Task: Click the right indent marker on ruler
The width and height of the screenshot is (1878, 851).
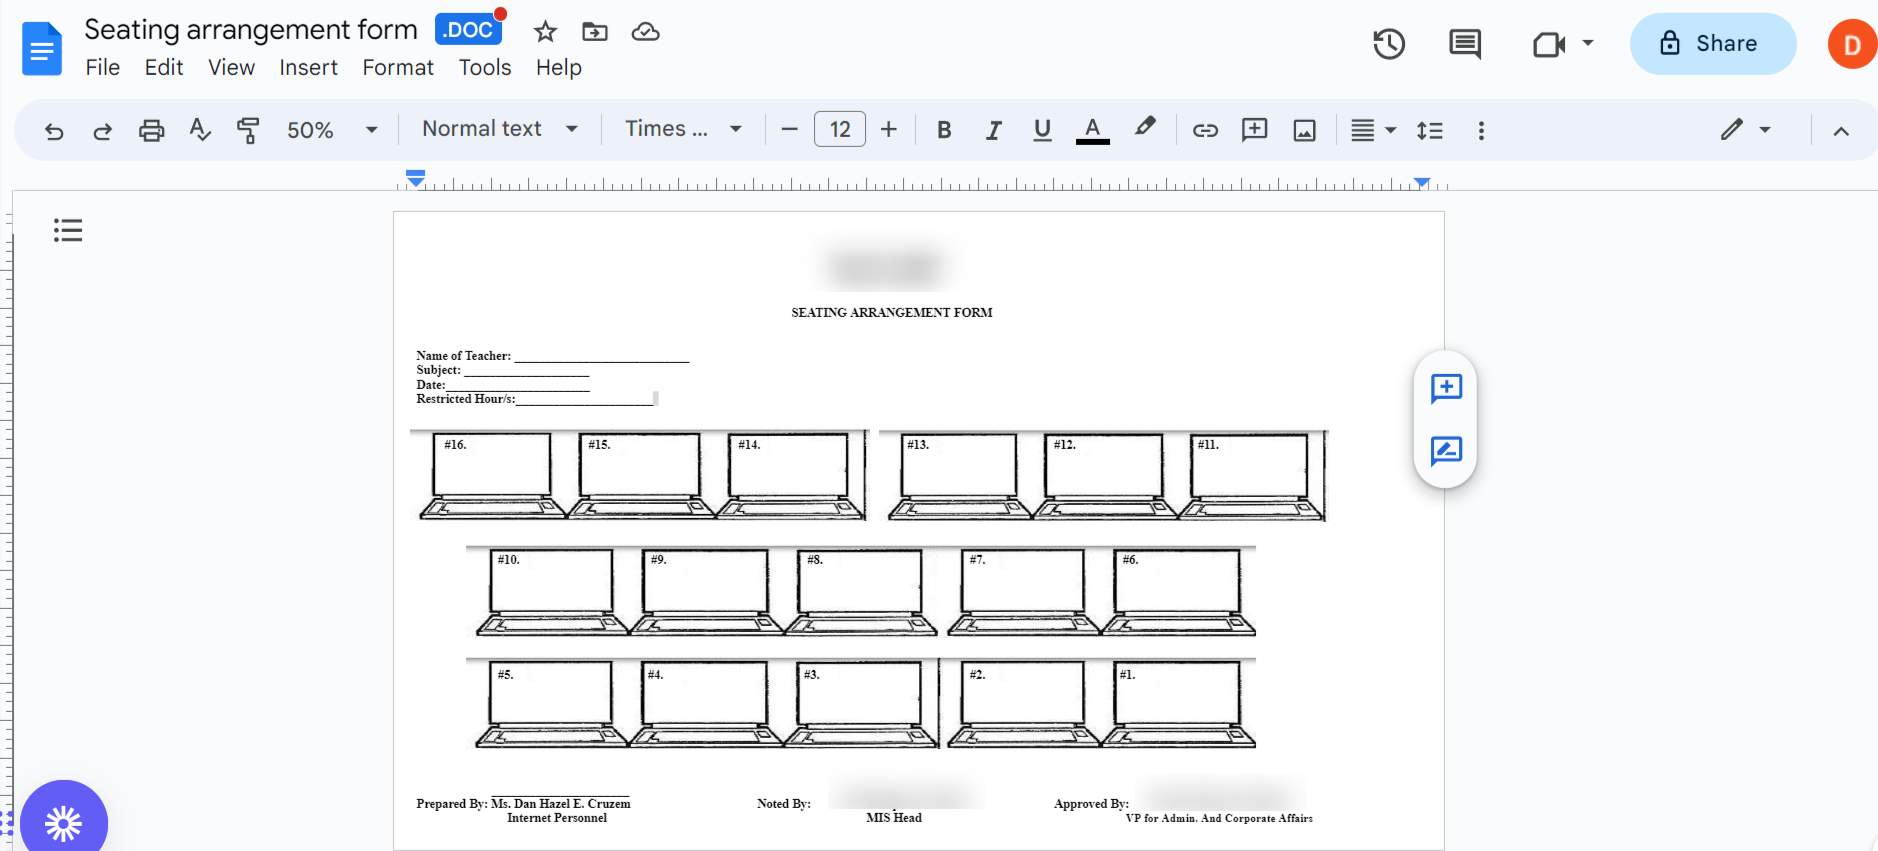Action: [x=1421, y=183]
